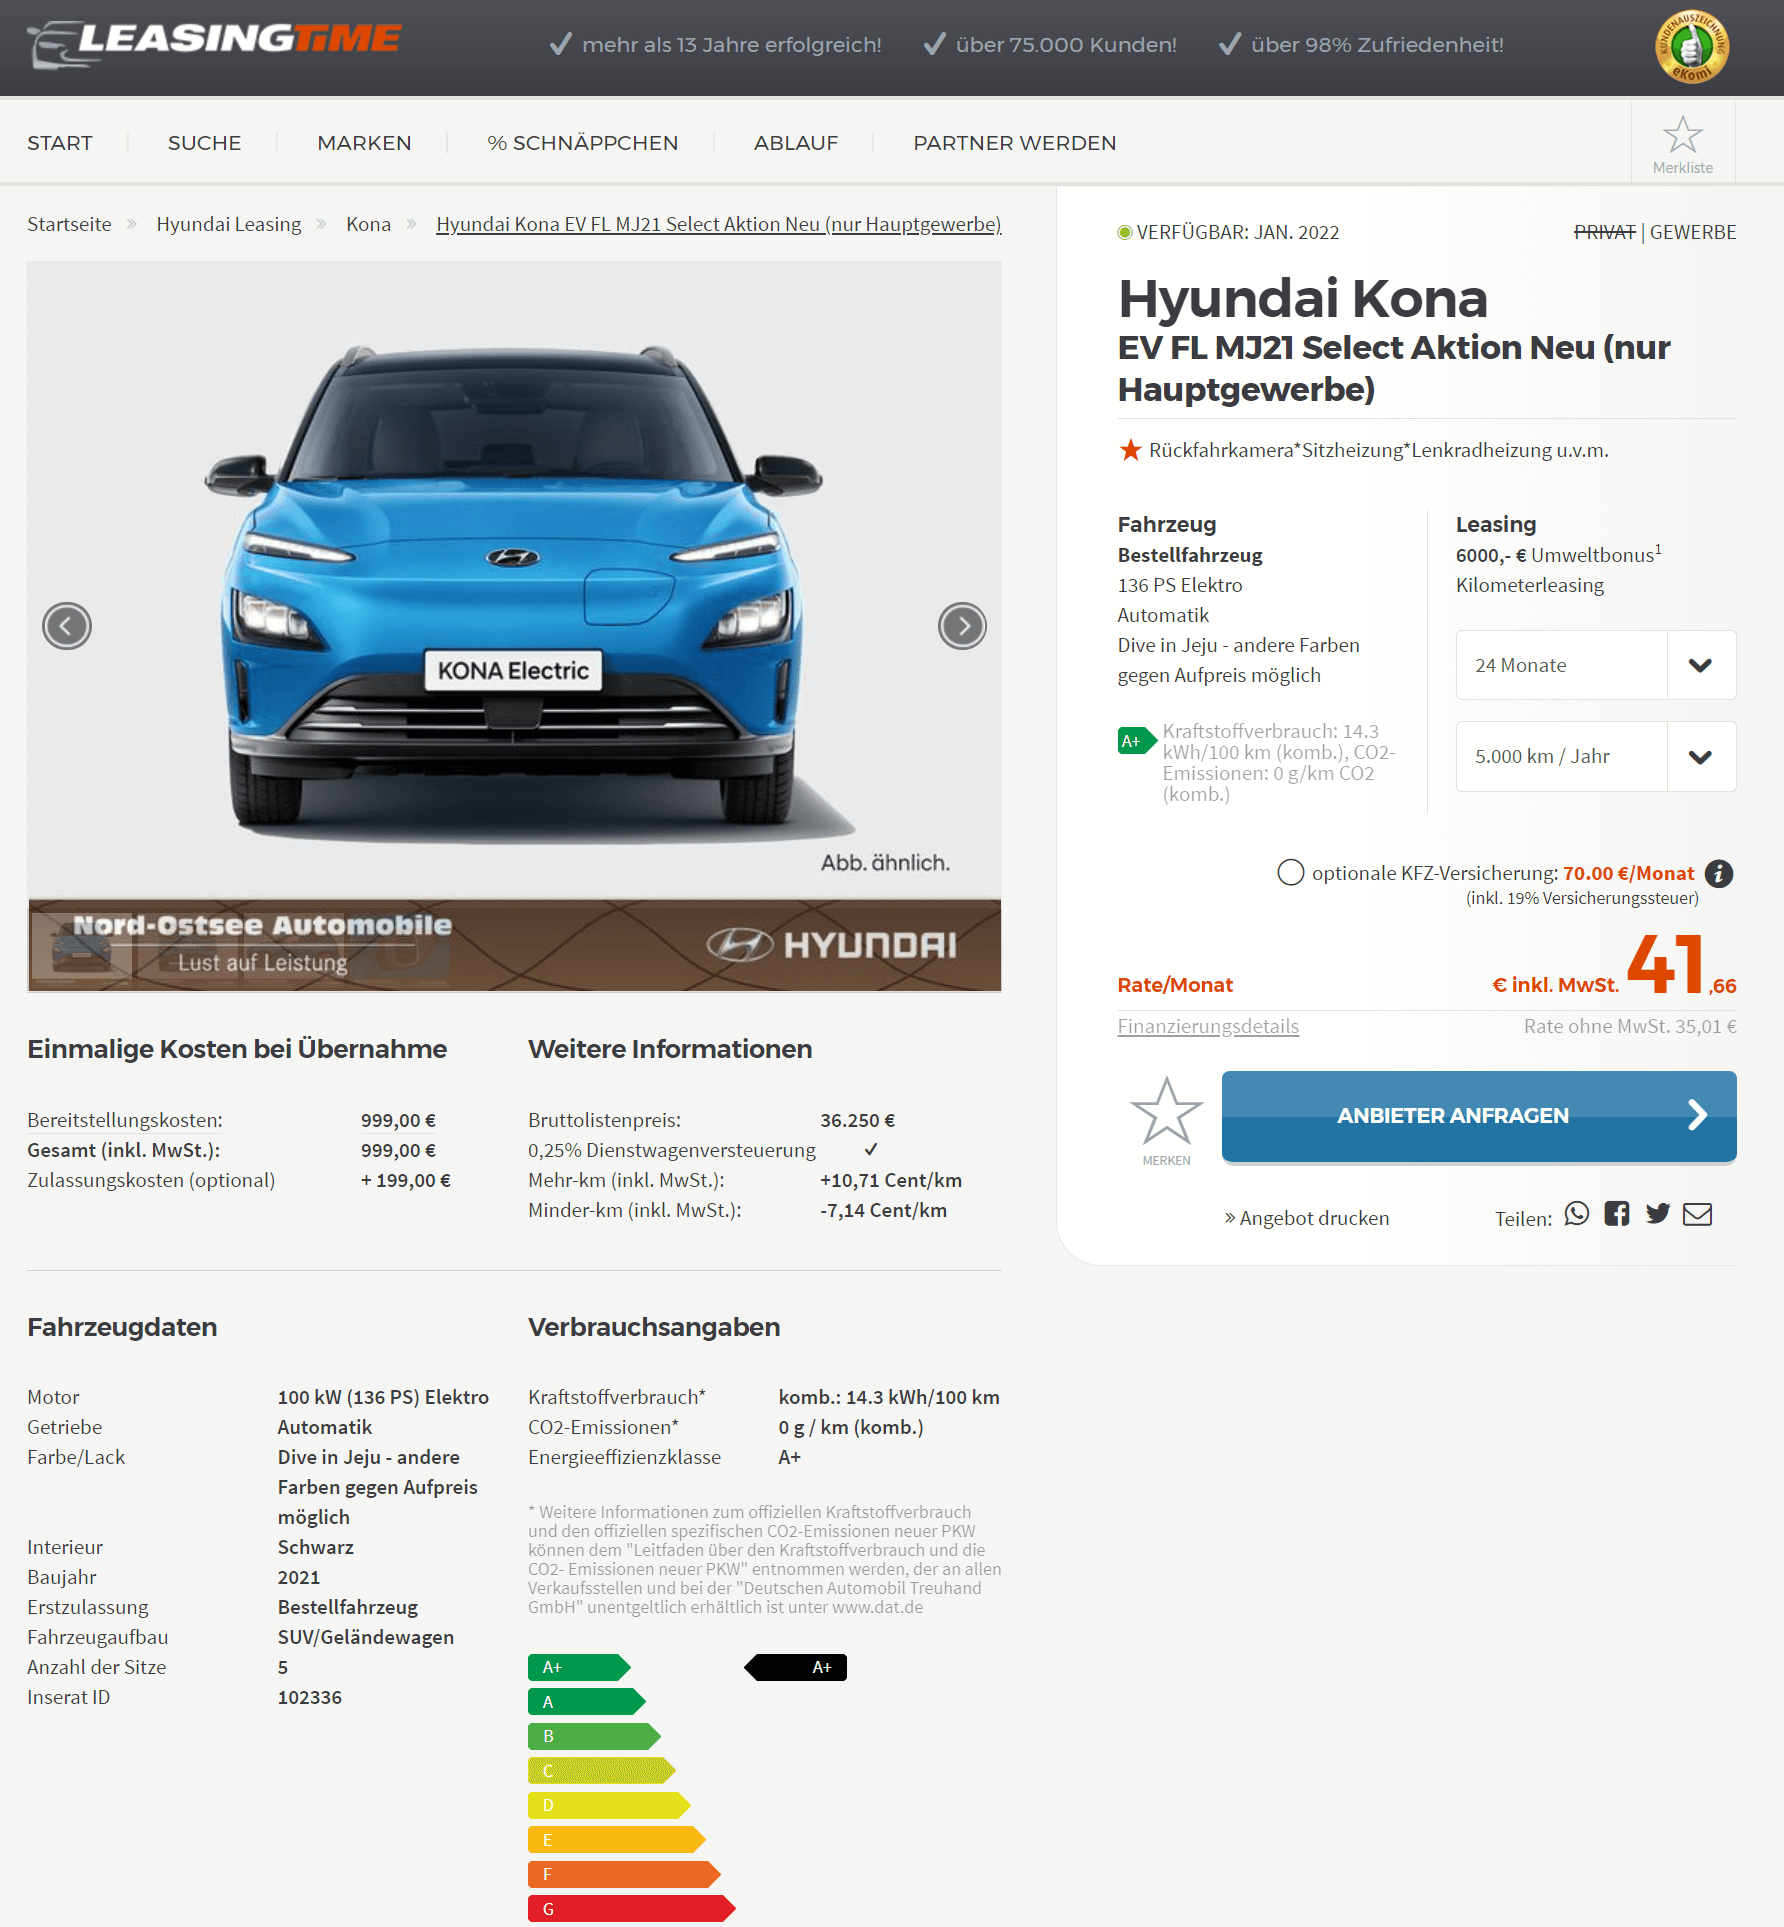Share the offer on Twitter
1784x1927 pixels.
[x=1658, y=1214]
